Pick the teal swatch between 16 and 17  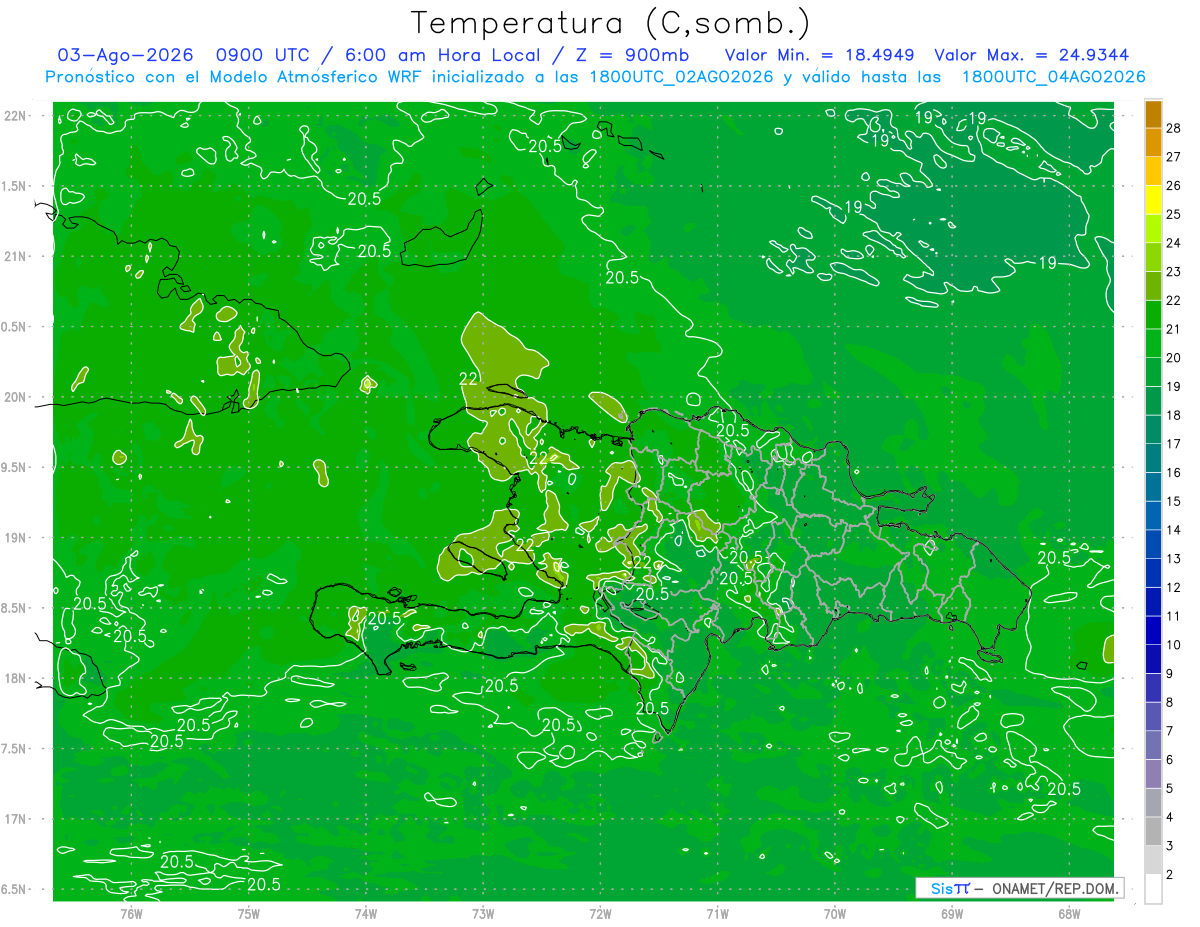(x=1153, y=458)
